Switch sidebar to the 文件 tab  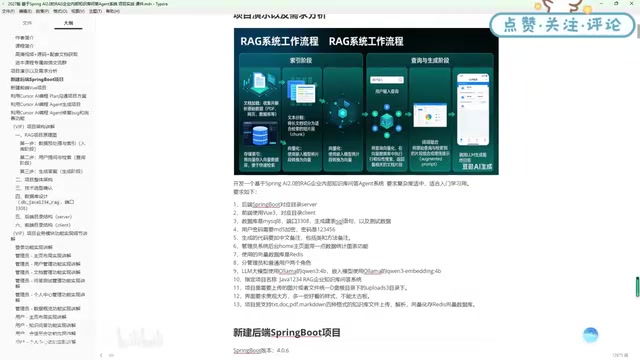27,23
